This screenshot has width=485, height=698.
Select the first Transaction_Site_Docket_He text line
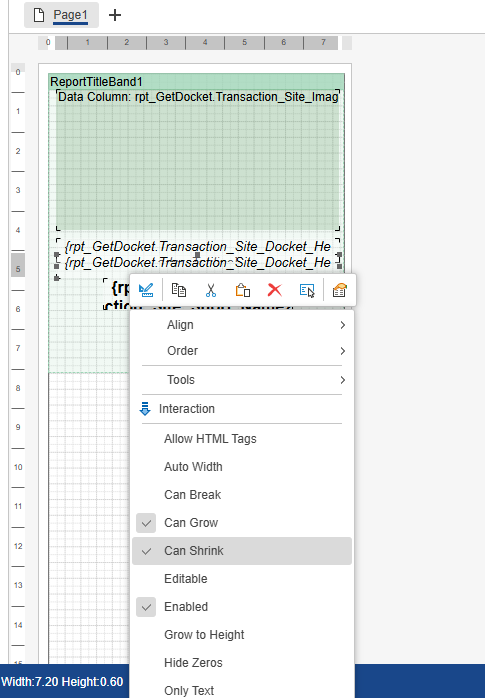point(198,247)
